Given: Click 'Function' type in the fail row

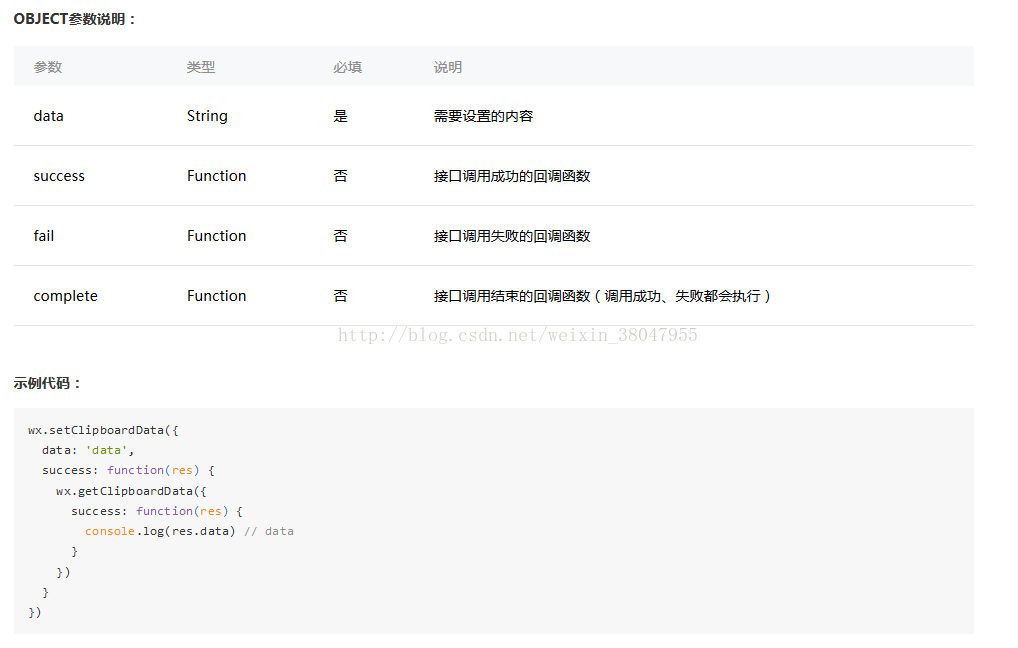Looking at the screenshot, I should click(217, 236).
